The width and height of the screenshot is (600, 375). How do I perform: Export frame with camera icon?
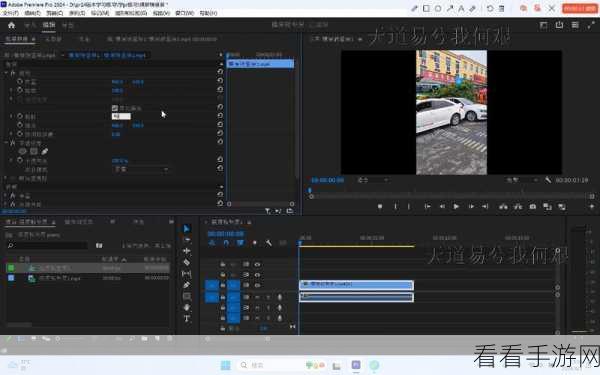(x=533, y=207)
